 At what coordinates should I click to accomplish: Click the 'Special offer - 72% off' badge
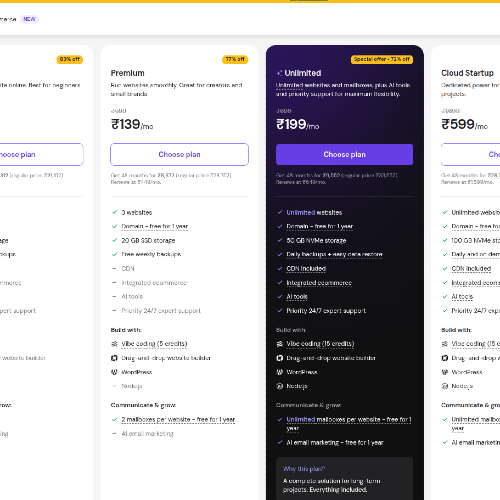(382, 59)
